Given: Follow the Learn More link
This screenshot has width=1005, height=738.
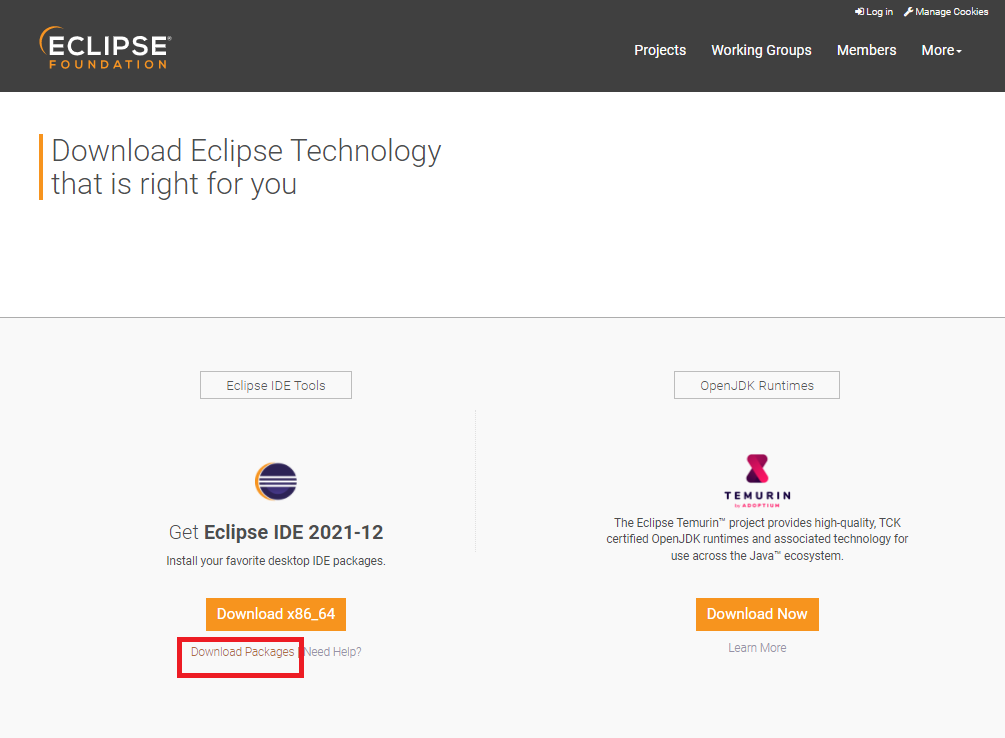Looking at the screenshot, I should [x=757, y=648].
